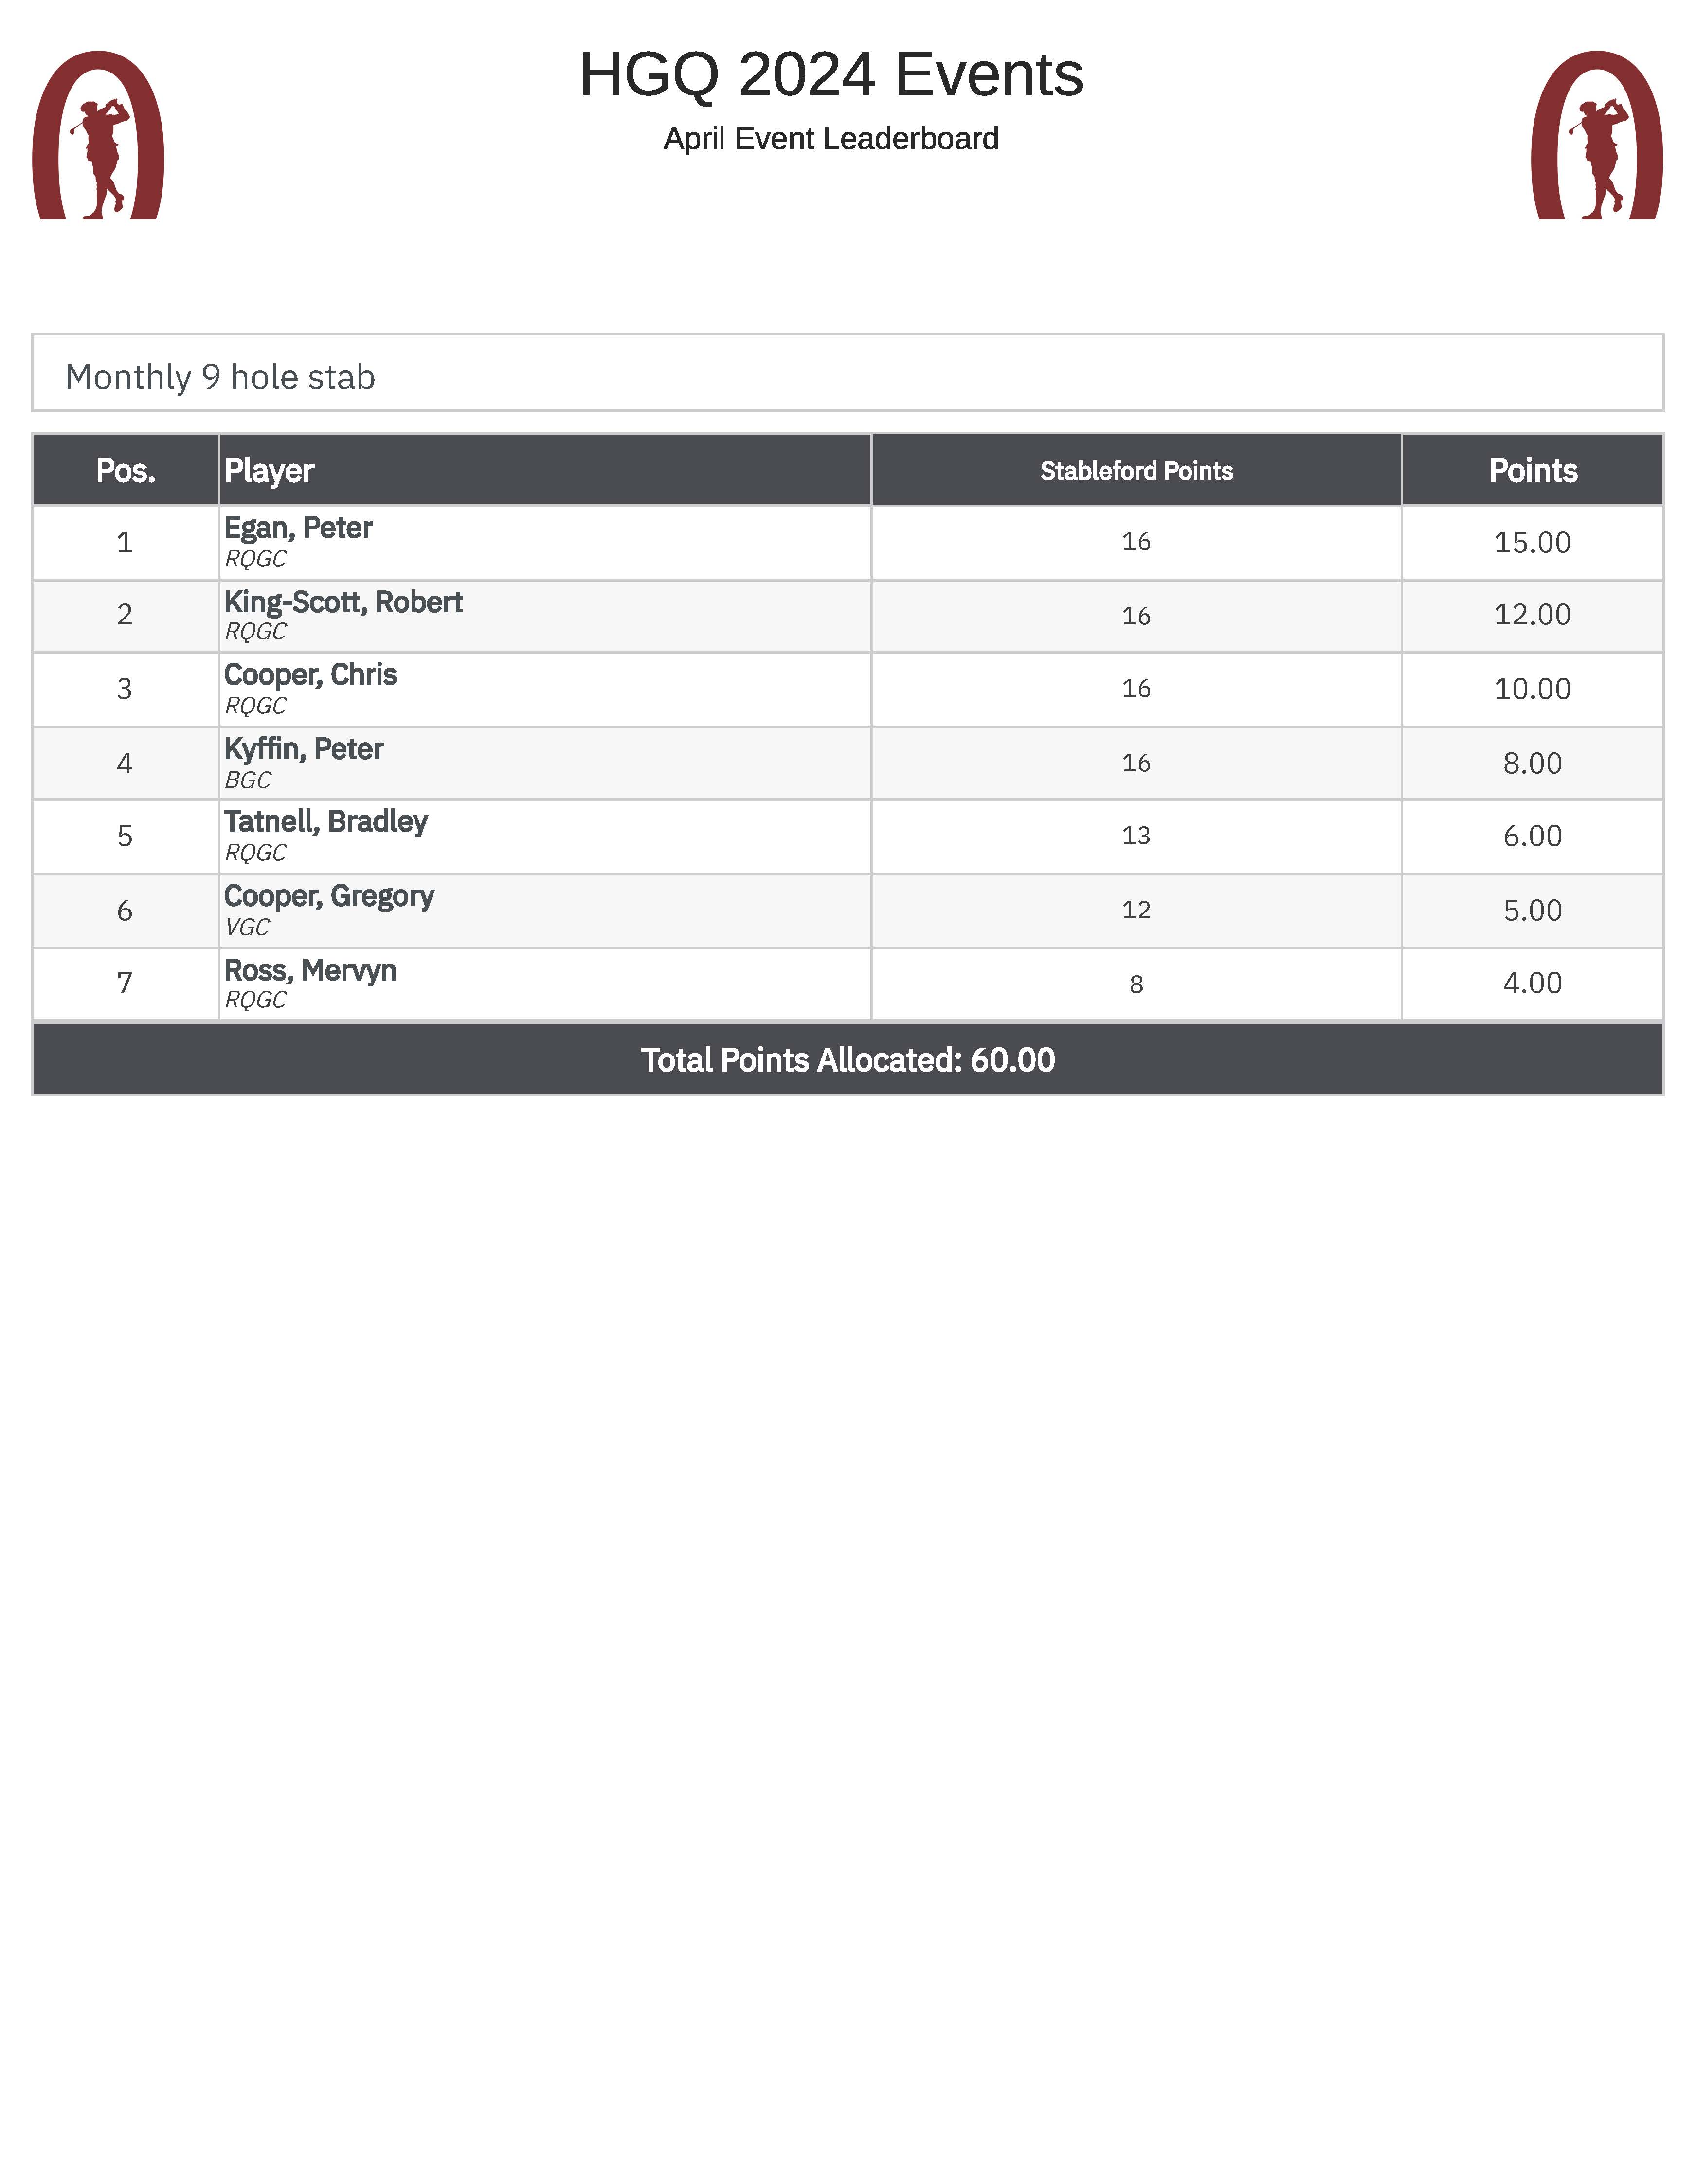
Task: Open player King-Scott, Robert
Action: pos(343,602)
